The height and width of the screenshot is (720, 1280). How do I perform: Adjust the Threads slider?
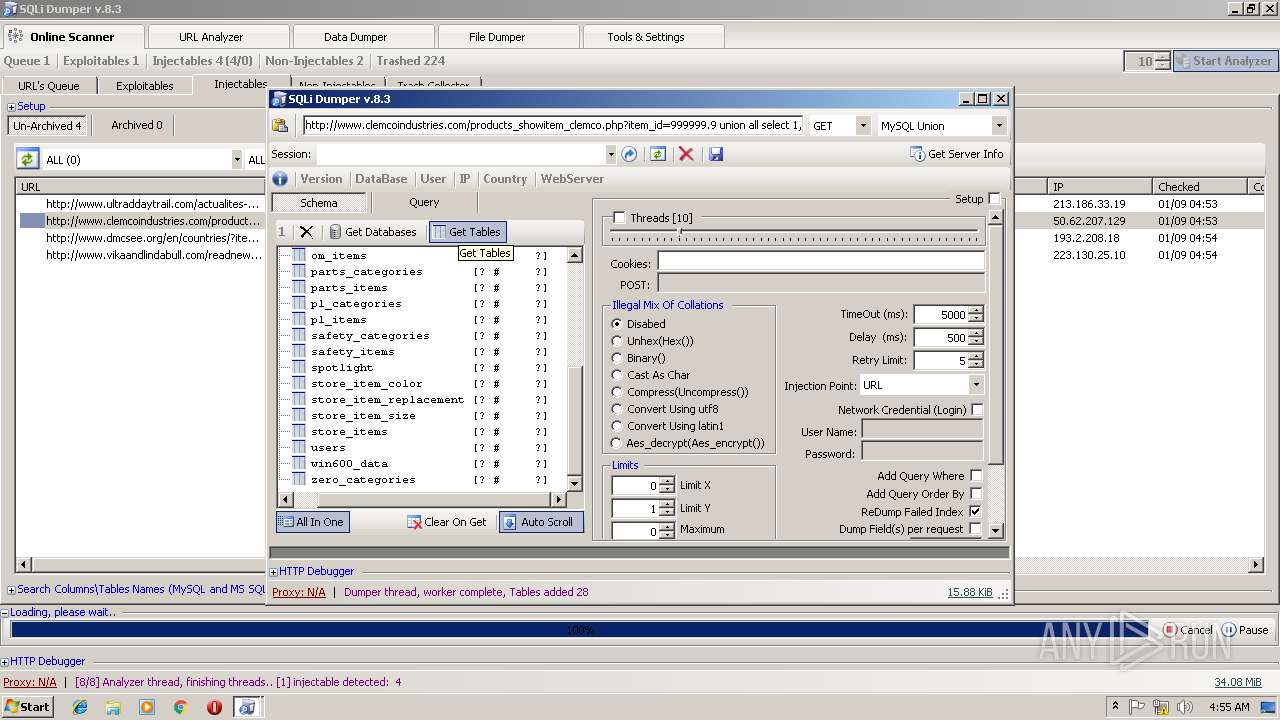pos(679,232)
